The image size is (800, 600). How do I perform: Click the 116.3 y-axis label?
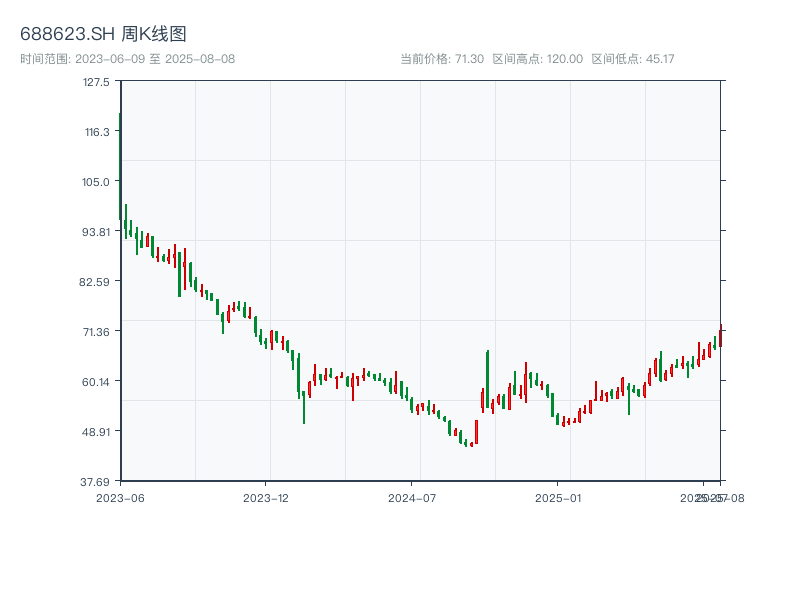(96, 132)
